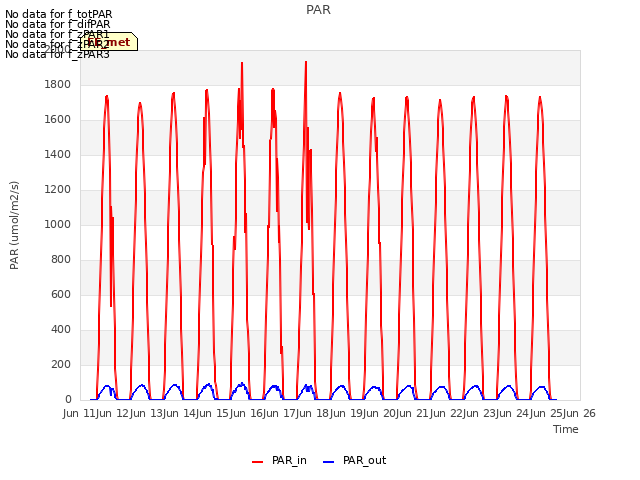The image size is (640, 480).
Task: Select the 'No data for f_totPAR' message
Action: pos(58,14)
